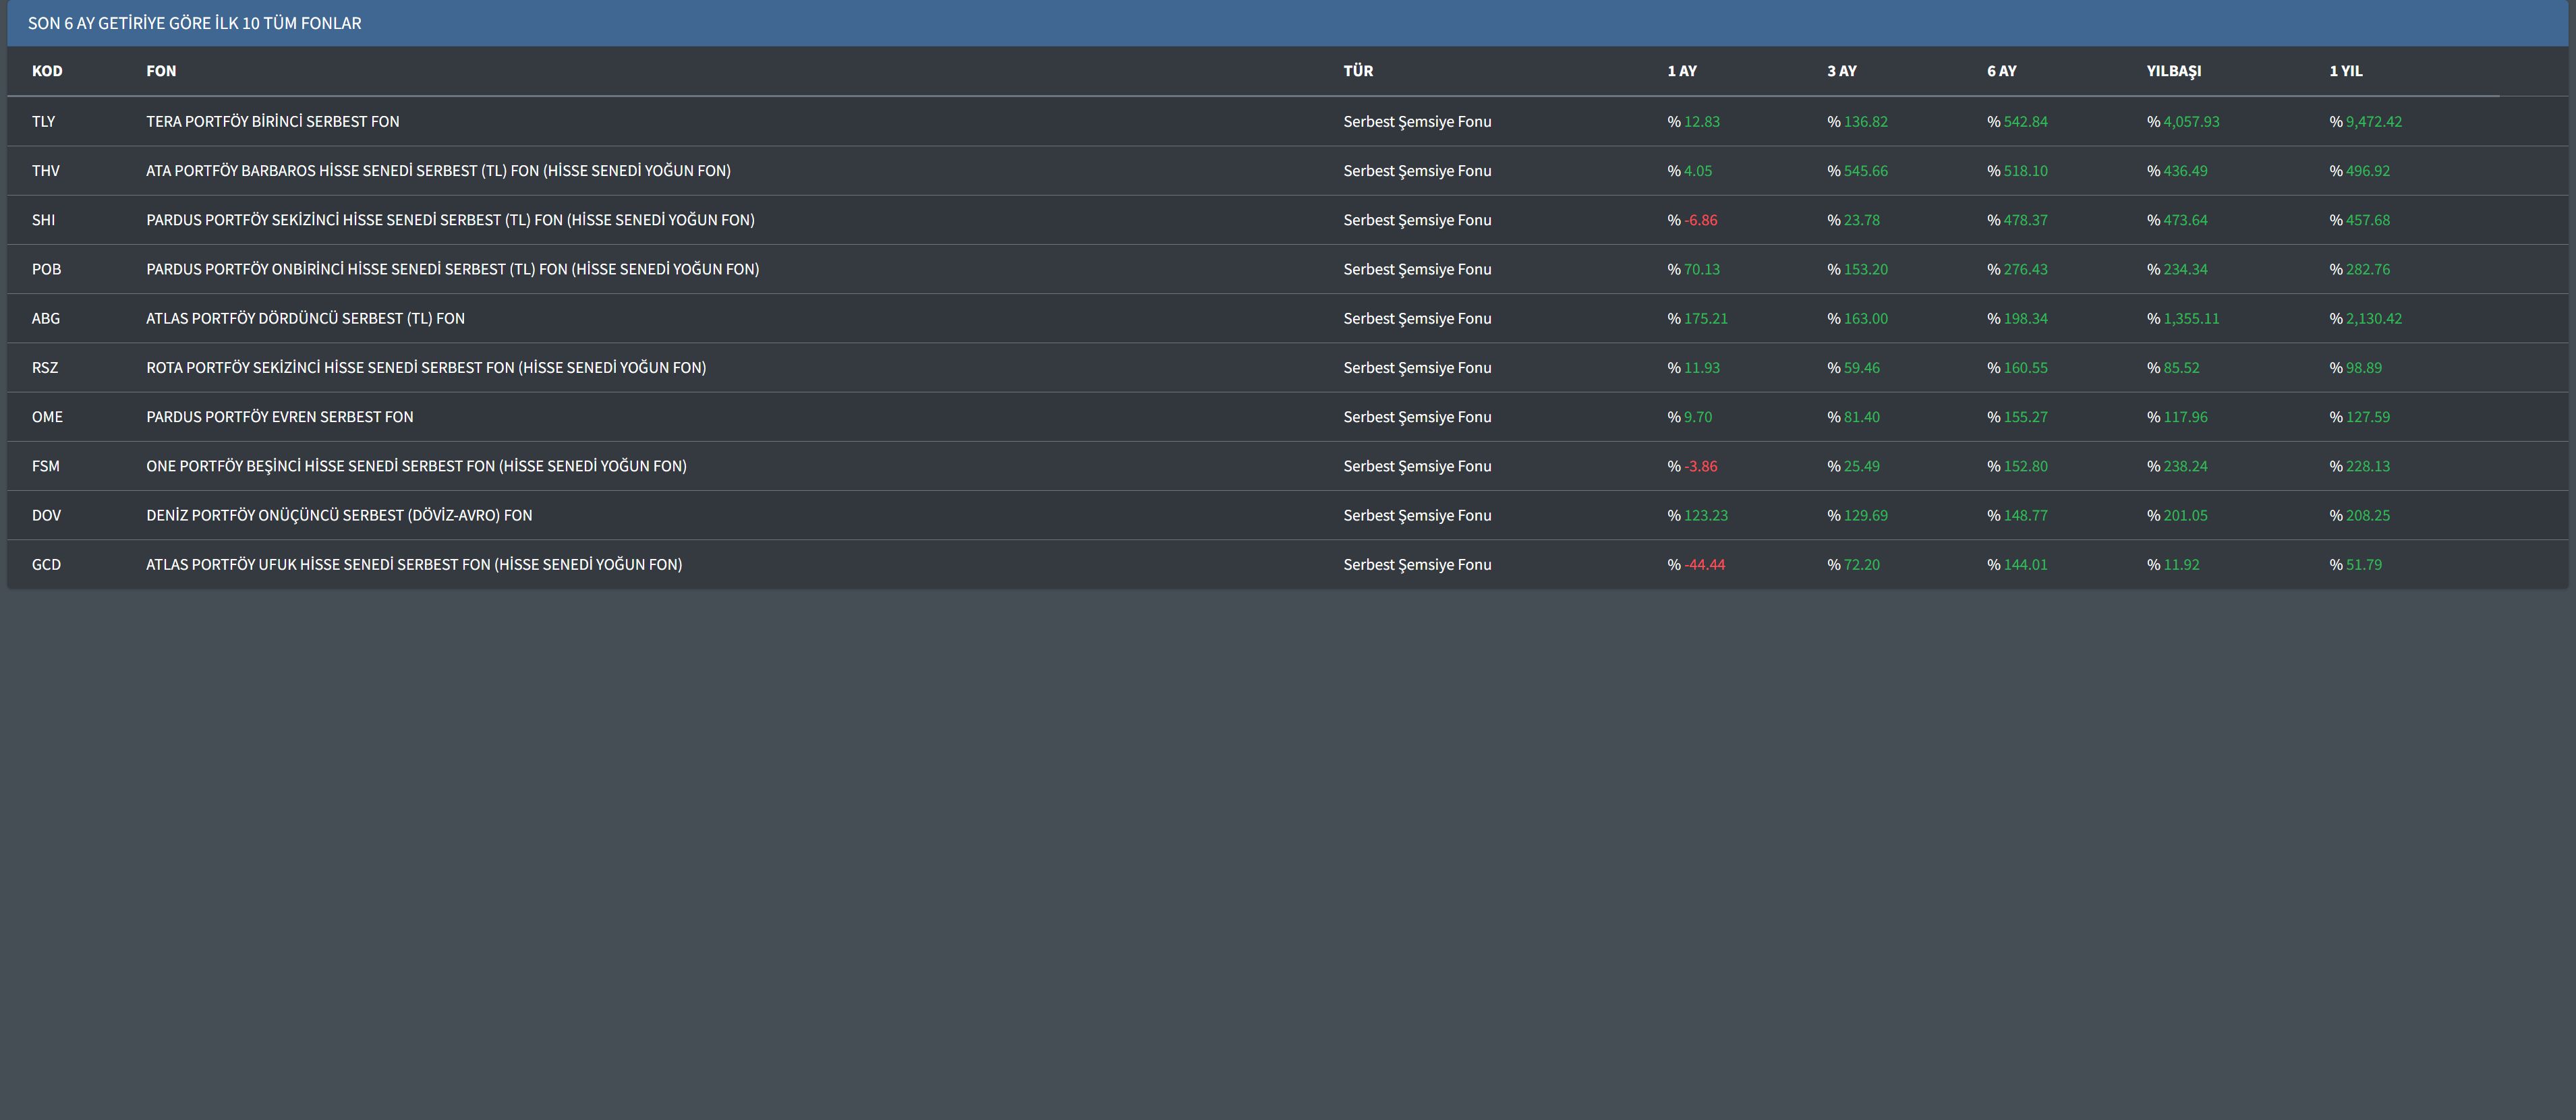Select the ATA PORTFÖY BARBAROS fund name
2576x1120 pixels.
click(x=438, y=171)
